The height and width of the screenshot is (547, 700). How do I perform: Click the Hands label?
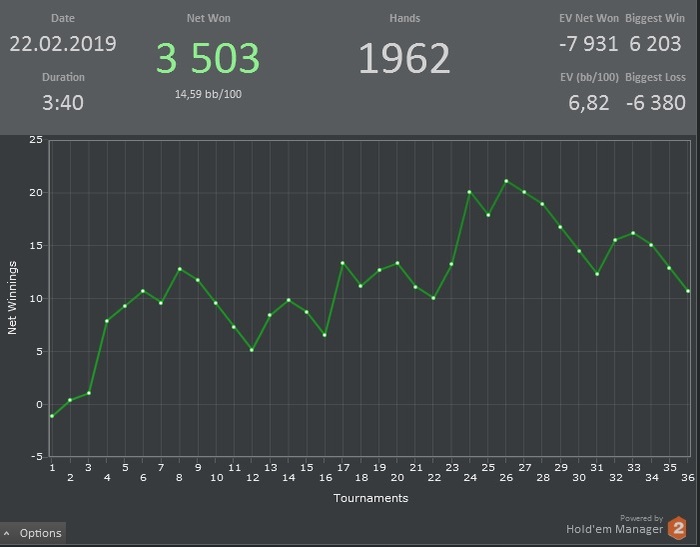click(404, 18)
